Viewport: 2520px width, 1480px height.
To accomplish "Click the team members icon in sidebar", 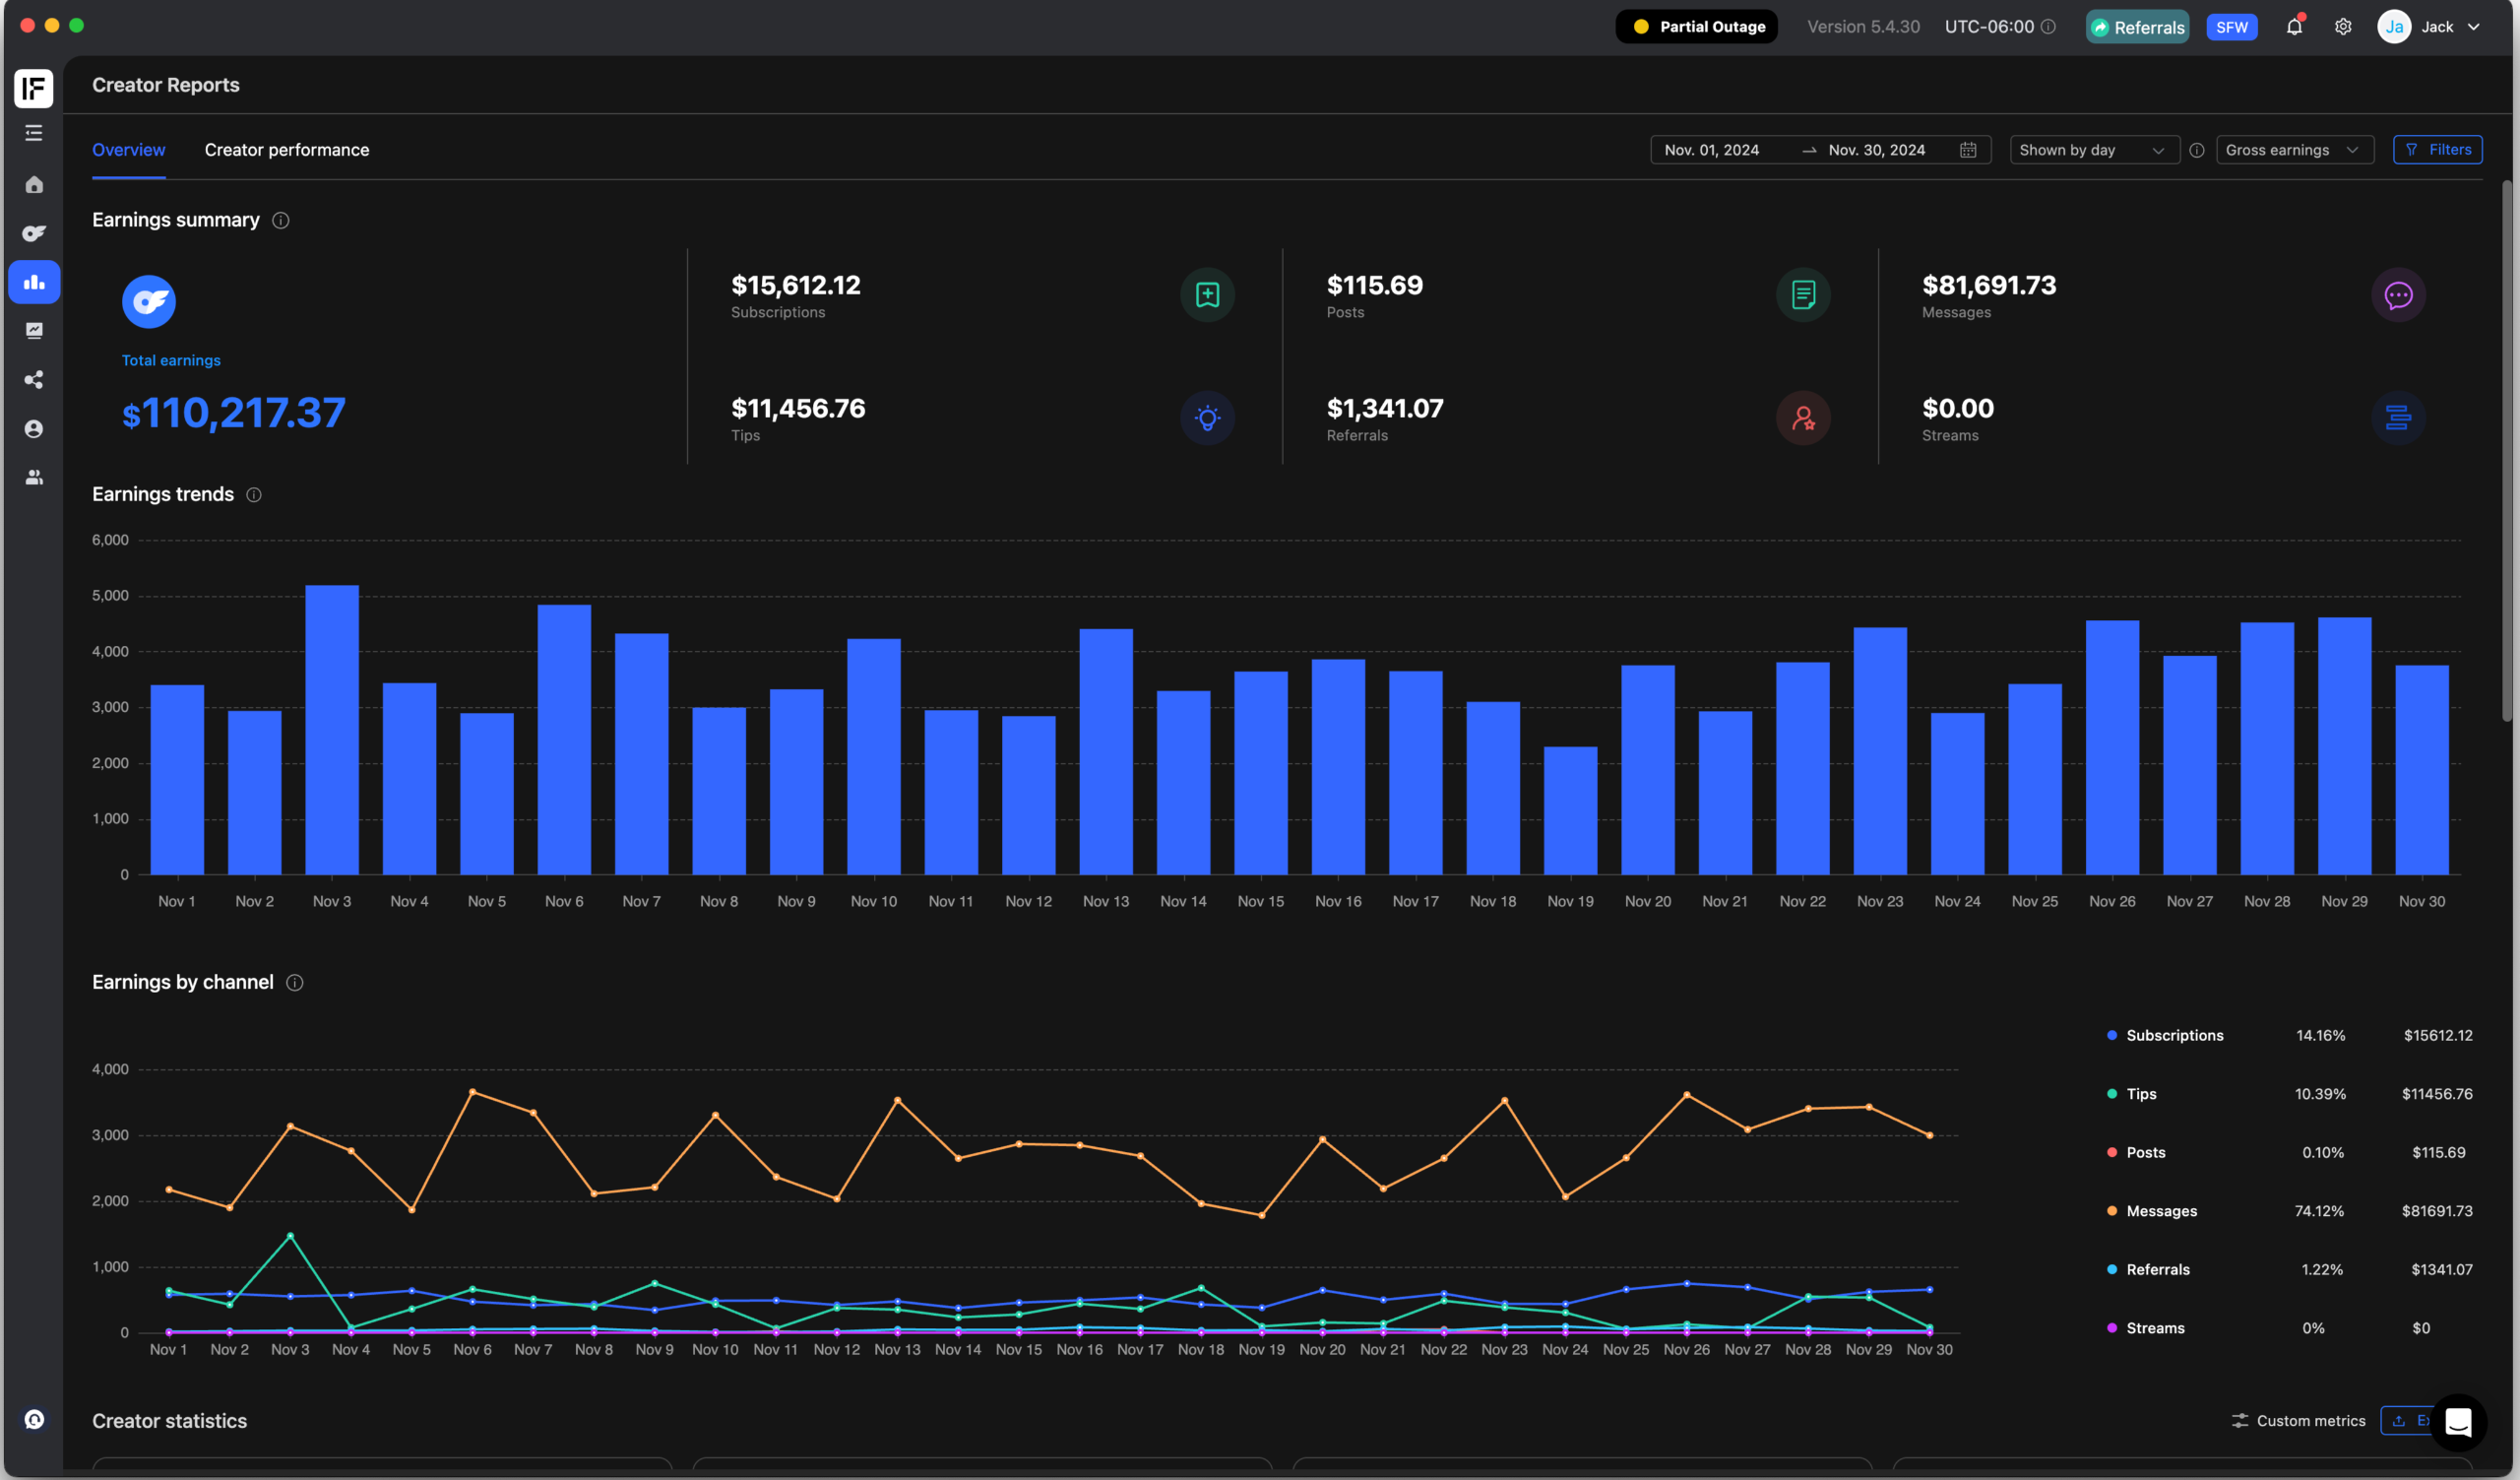I will tap(34, 478).
